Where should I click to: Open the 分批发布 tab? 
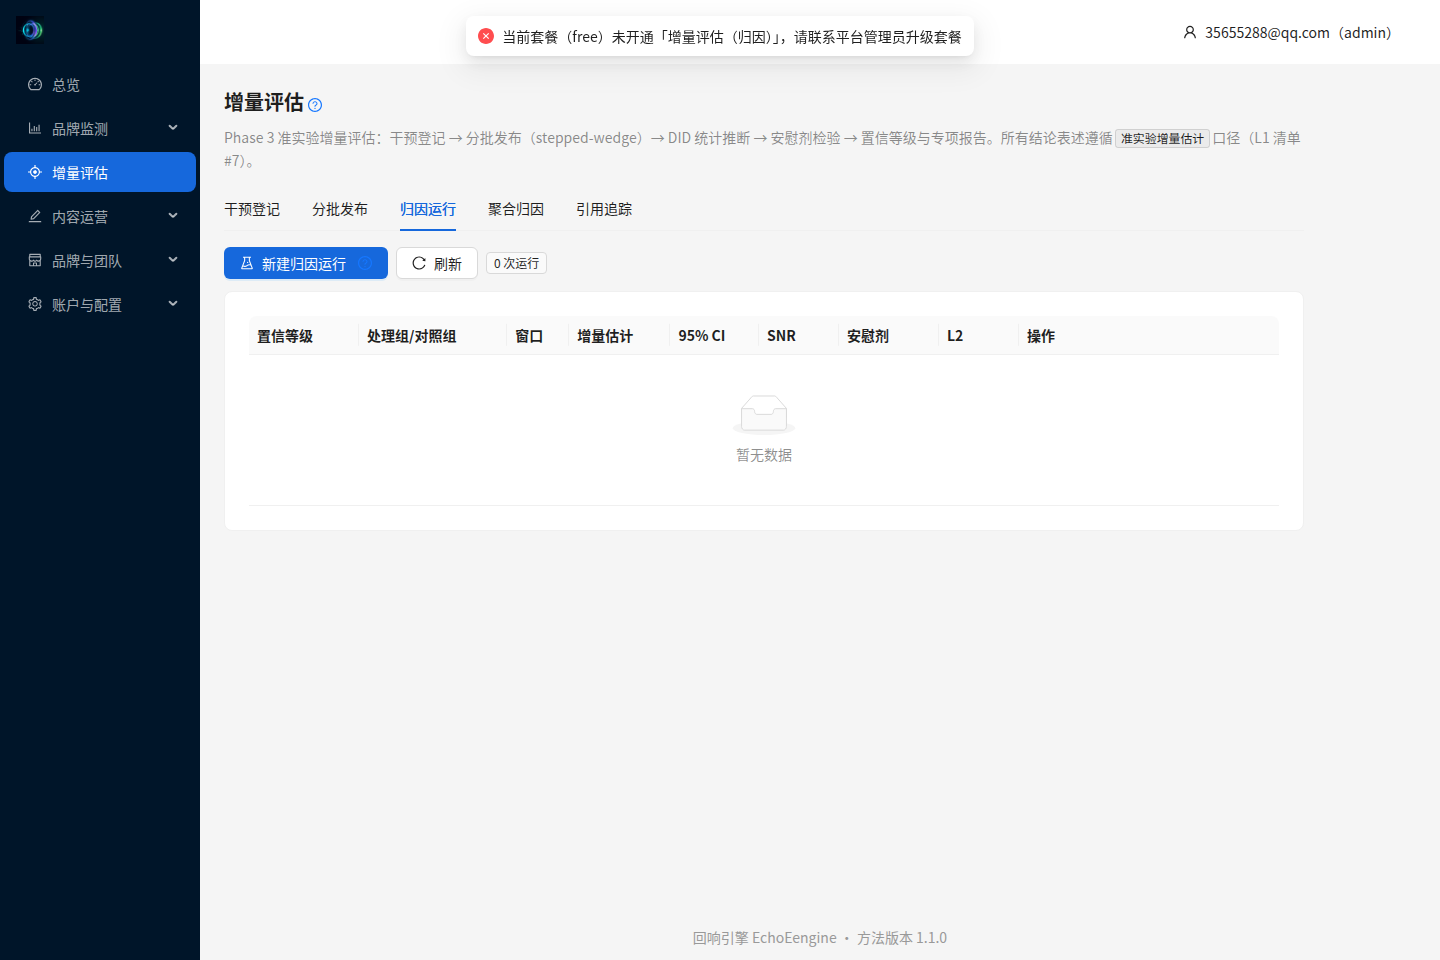coord(340,210)
